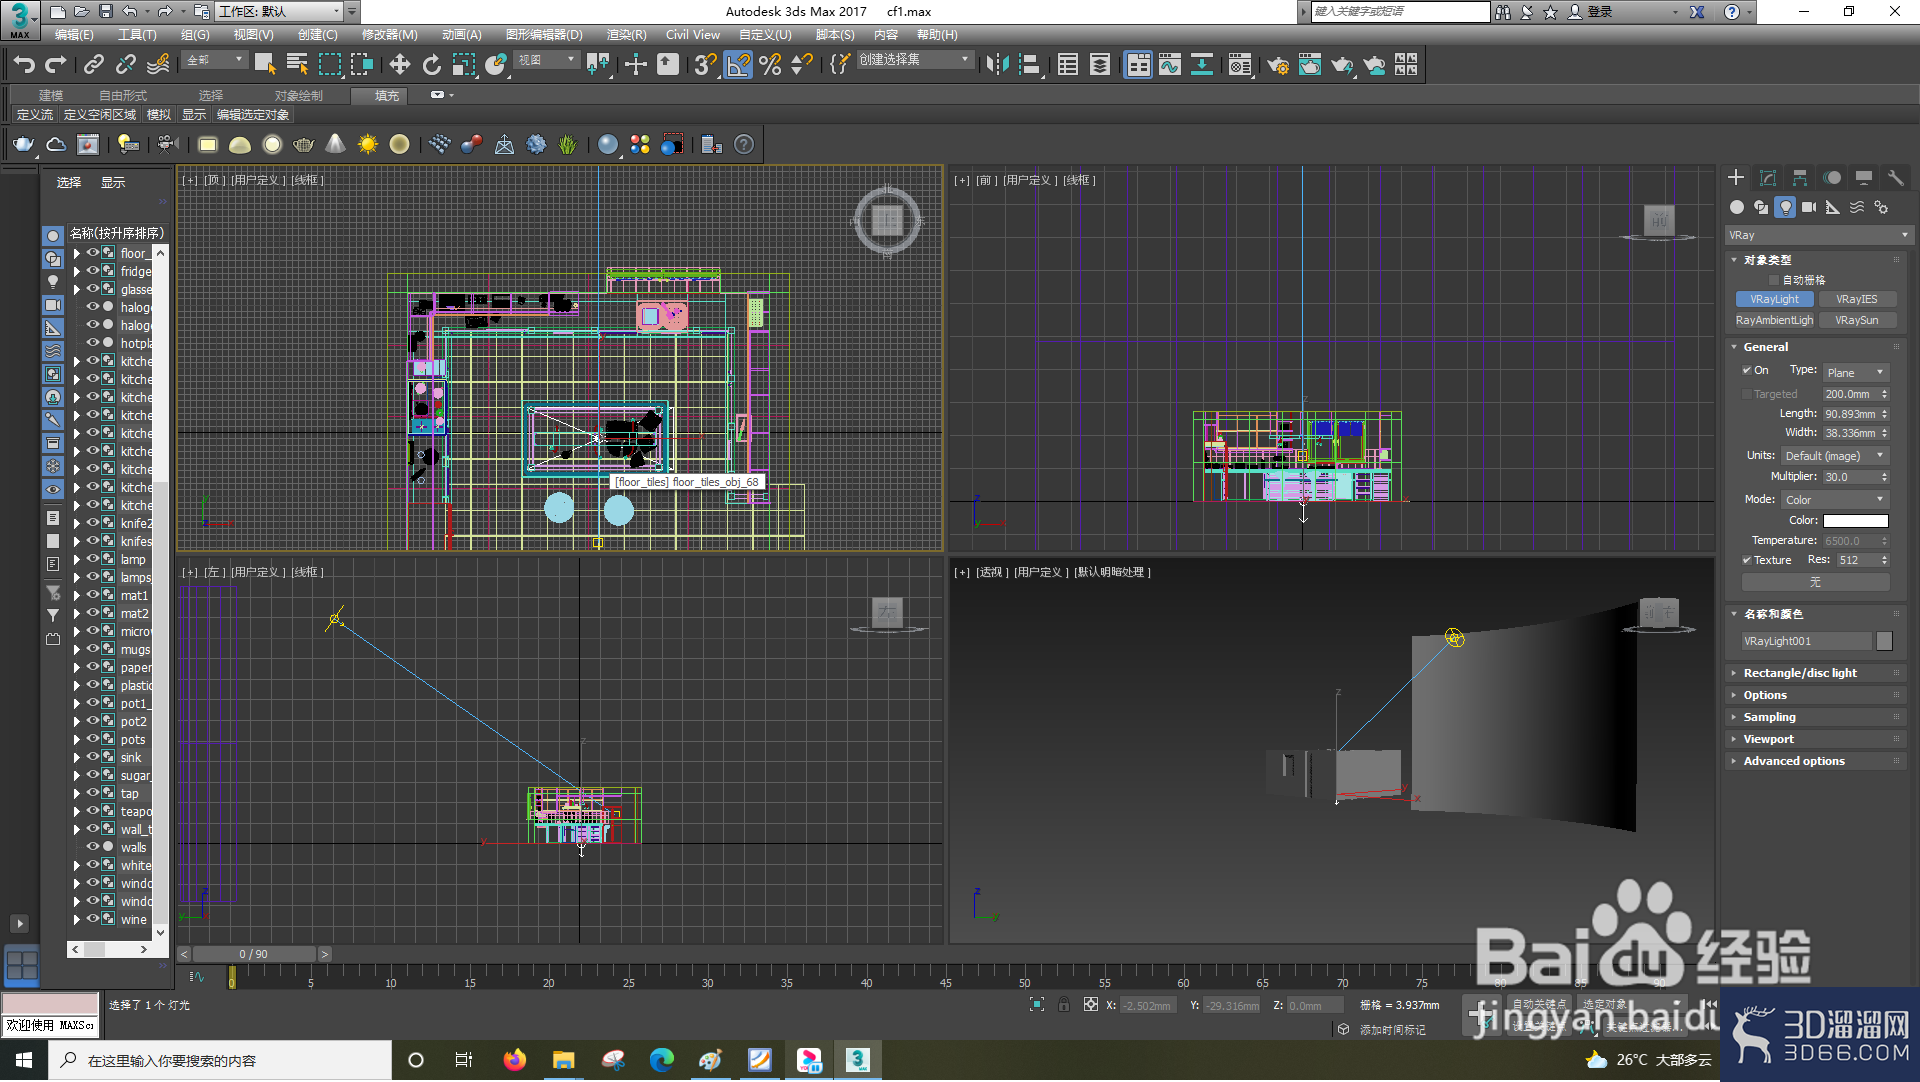Open the Civil View menu
This screenshot has width=1920, height=1082.
[693, 35]
